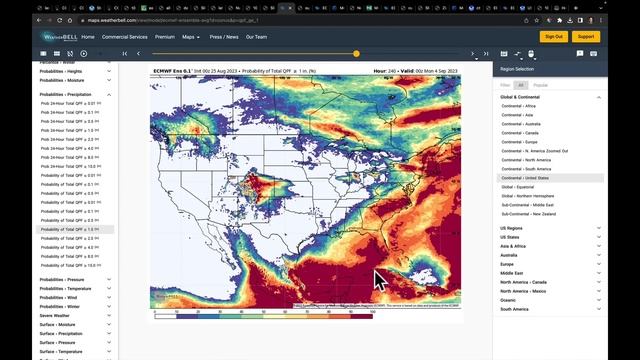Open a new browser tab
Screen dimensions: 640x360
pyautogui.click(x=576, y=8)
